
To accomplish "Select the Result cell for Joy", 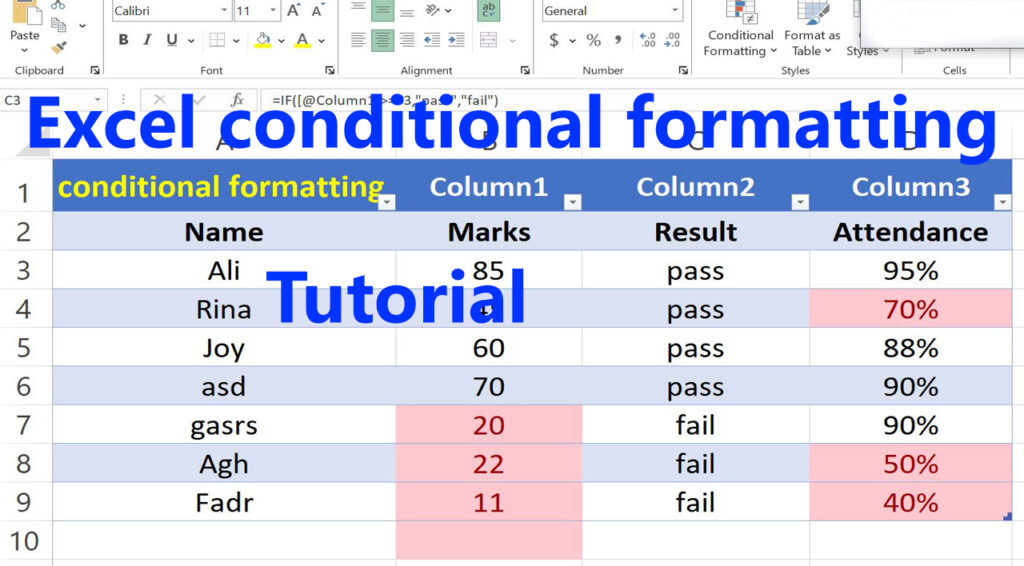I will (696, 348).
